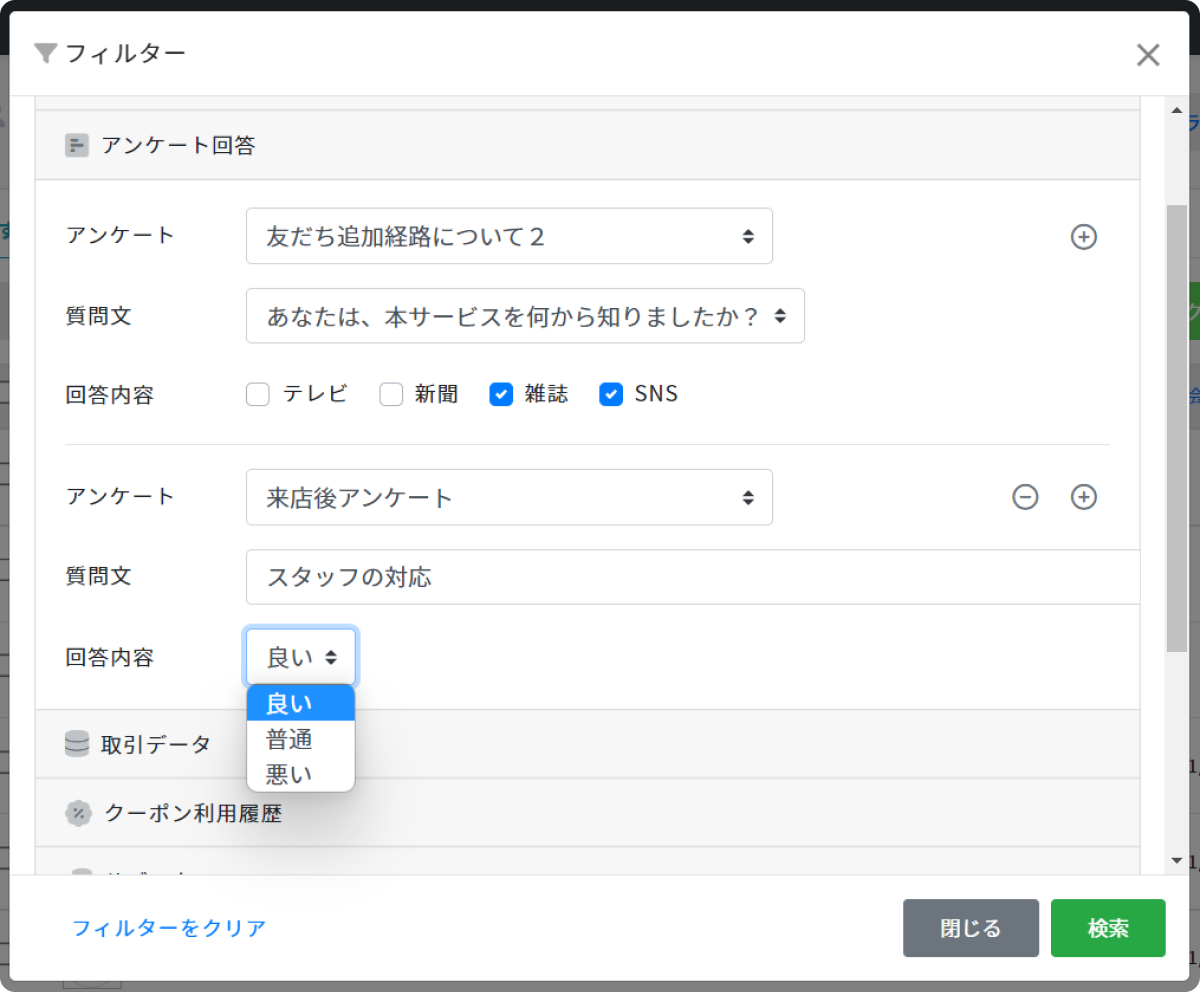
Task: Uncheck the SNS checkbox
Action: coord(611,395)
